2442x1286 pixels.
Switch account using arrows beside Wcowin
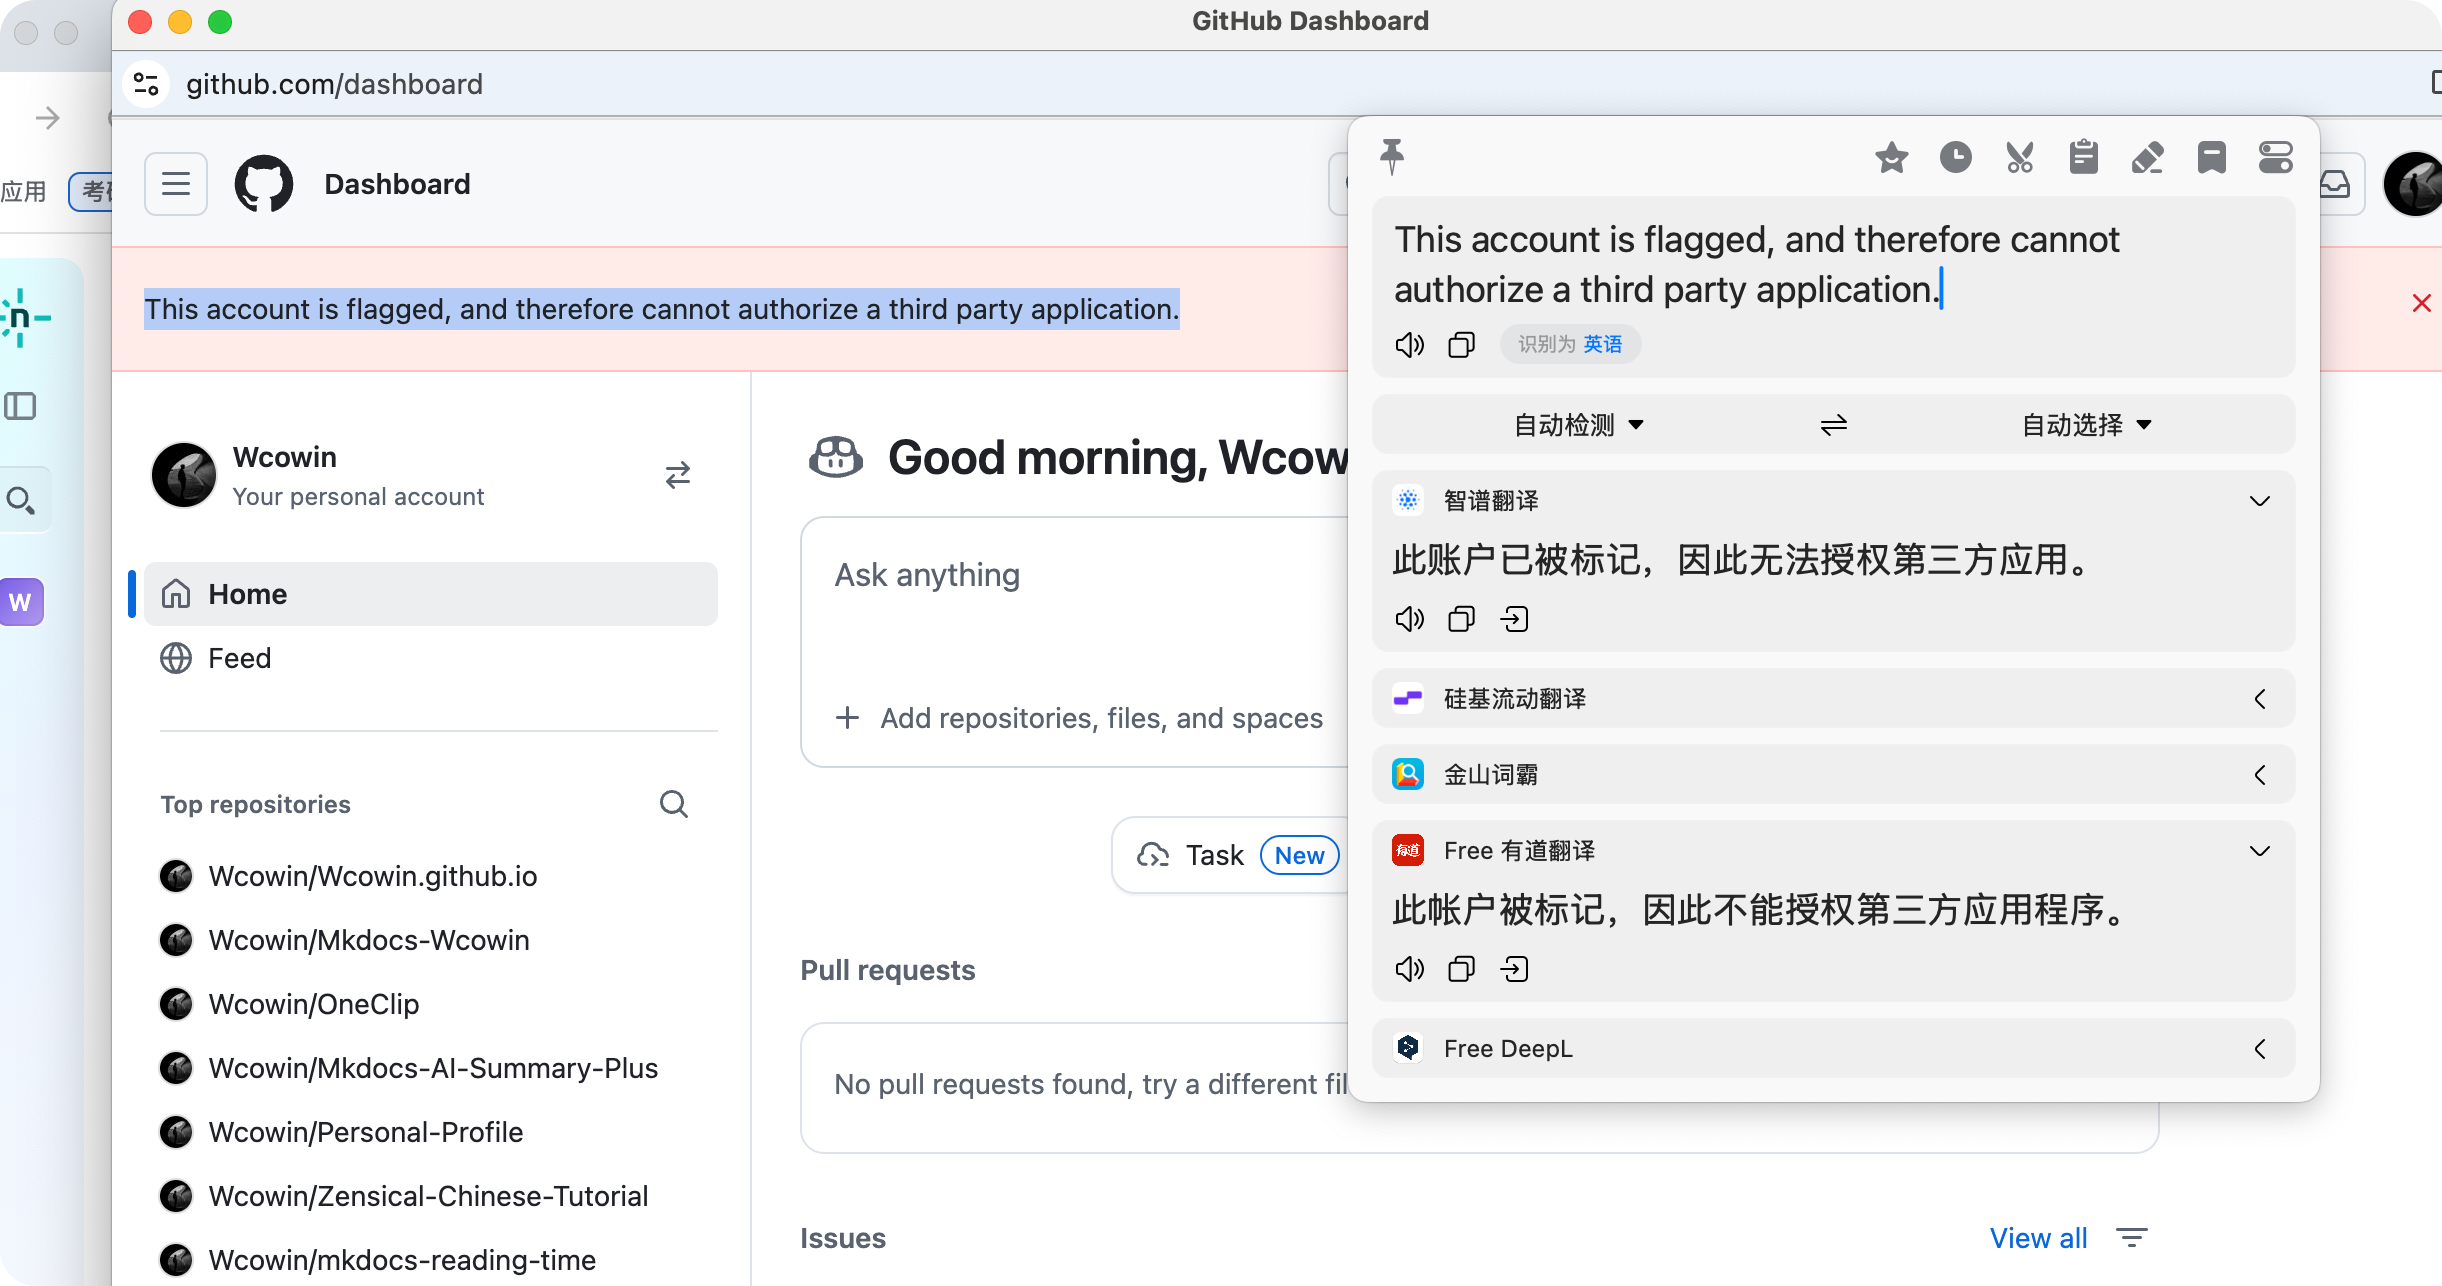pos(677,475)
